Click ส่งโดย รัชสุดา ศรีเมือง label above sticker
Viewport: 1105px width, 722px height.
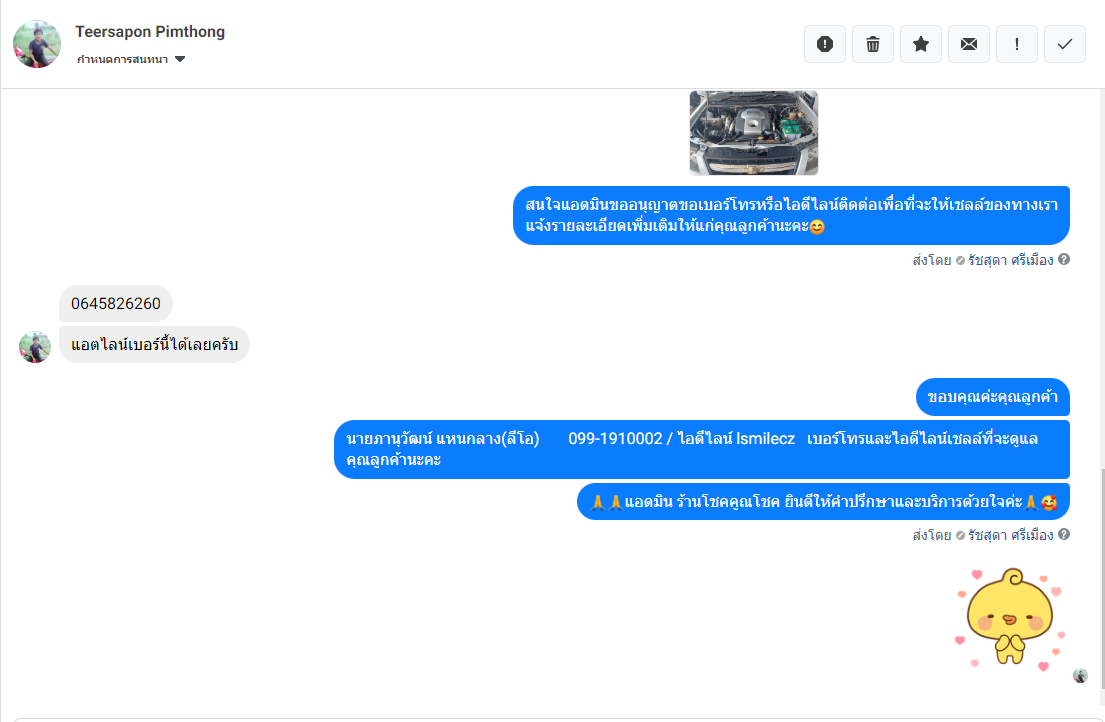982,535
